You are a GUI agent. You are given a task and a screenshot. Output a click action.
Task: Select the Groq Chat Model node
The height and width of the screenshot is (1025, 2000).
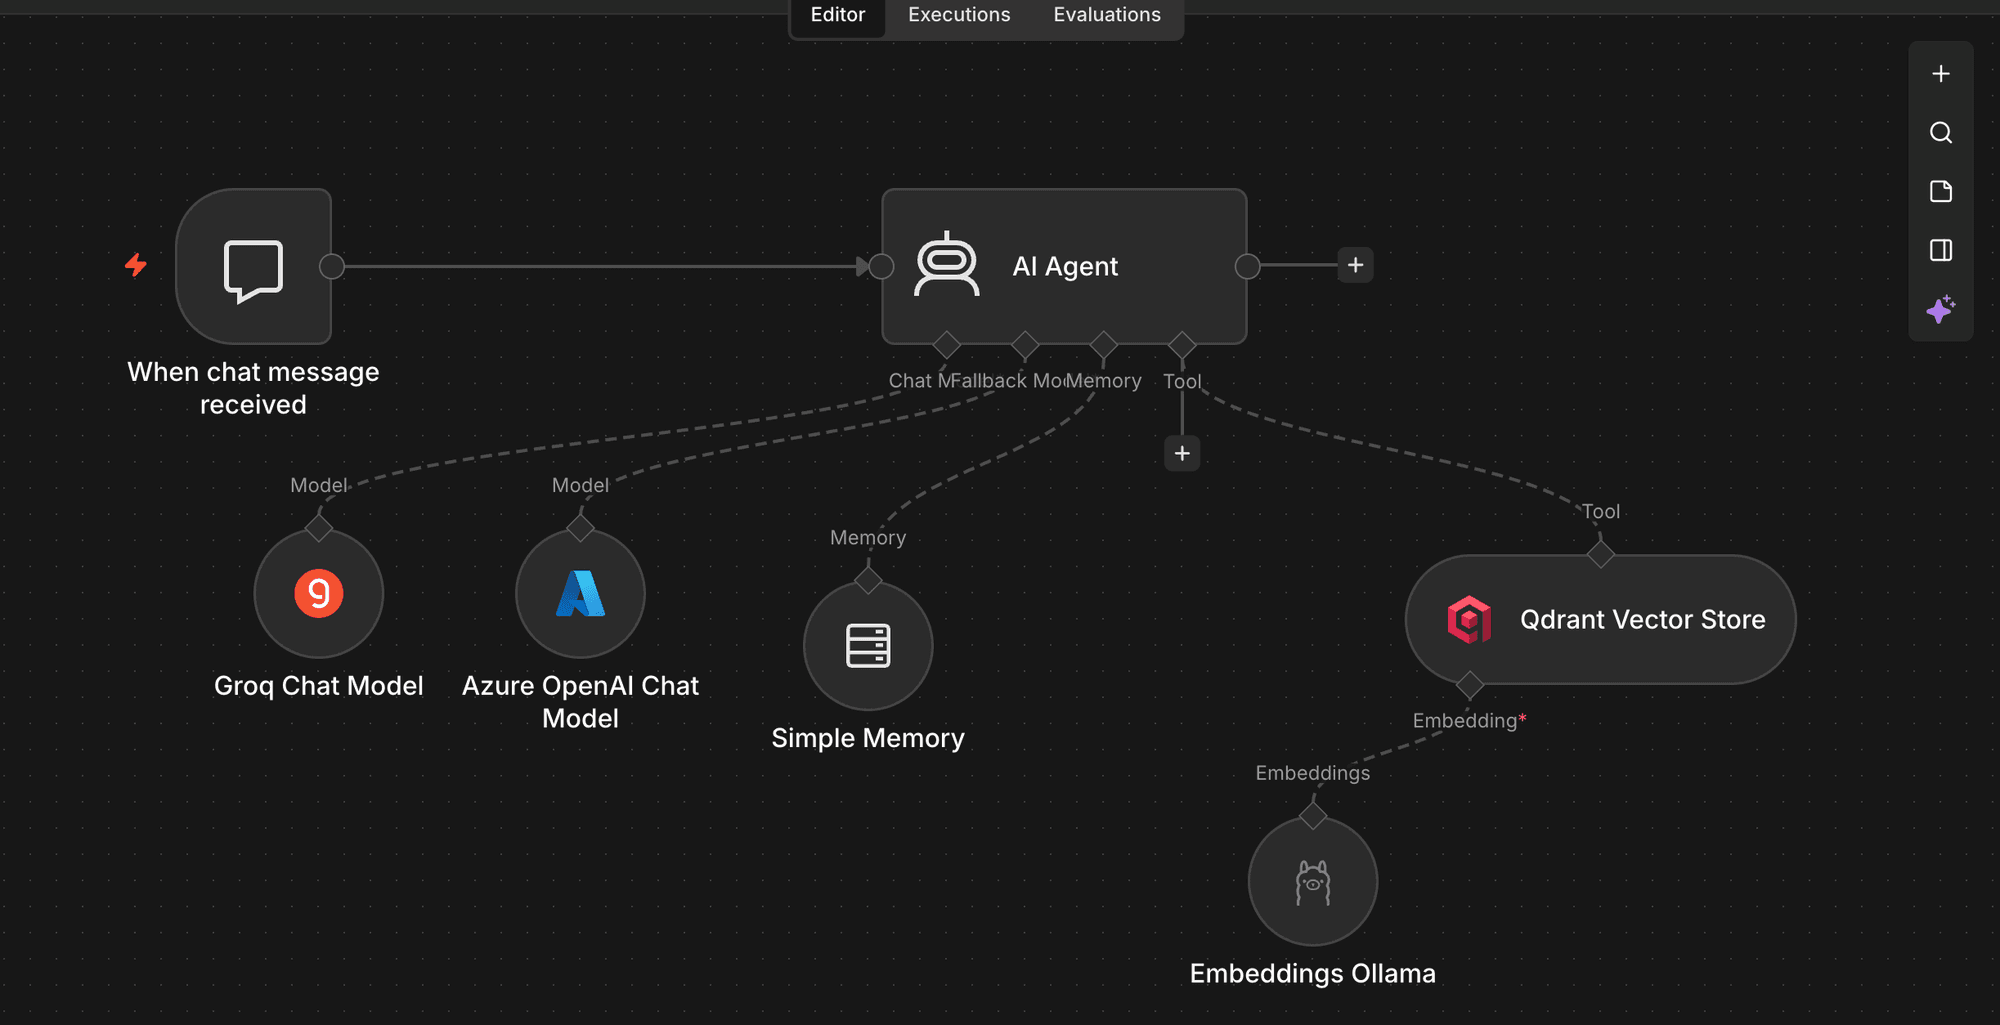(x=319, y=593)
